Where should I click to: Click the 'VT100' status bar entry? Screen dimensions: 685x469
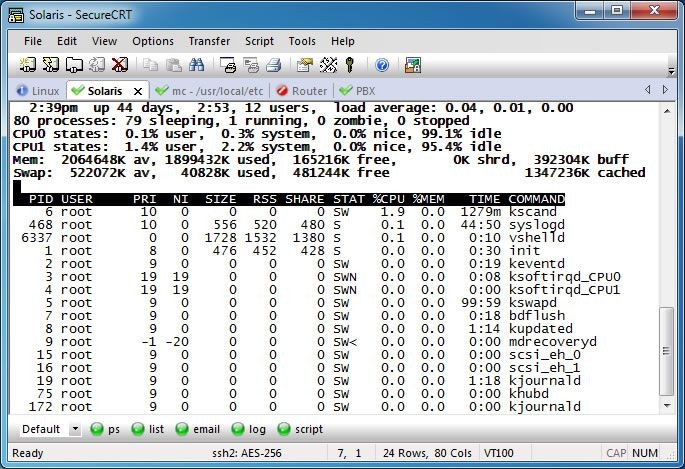point(499,453)
